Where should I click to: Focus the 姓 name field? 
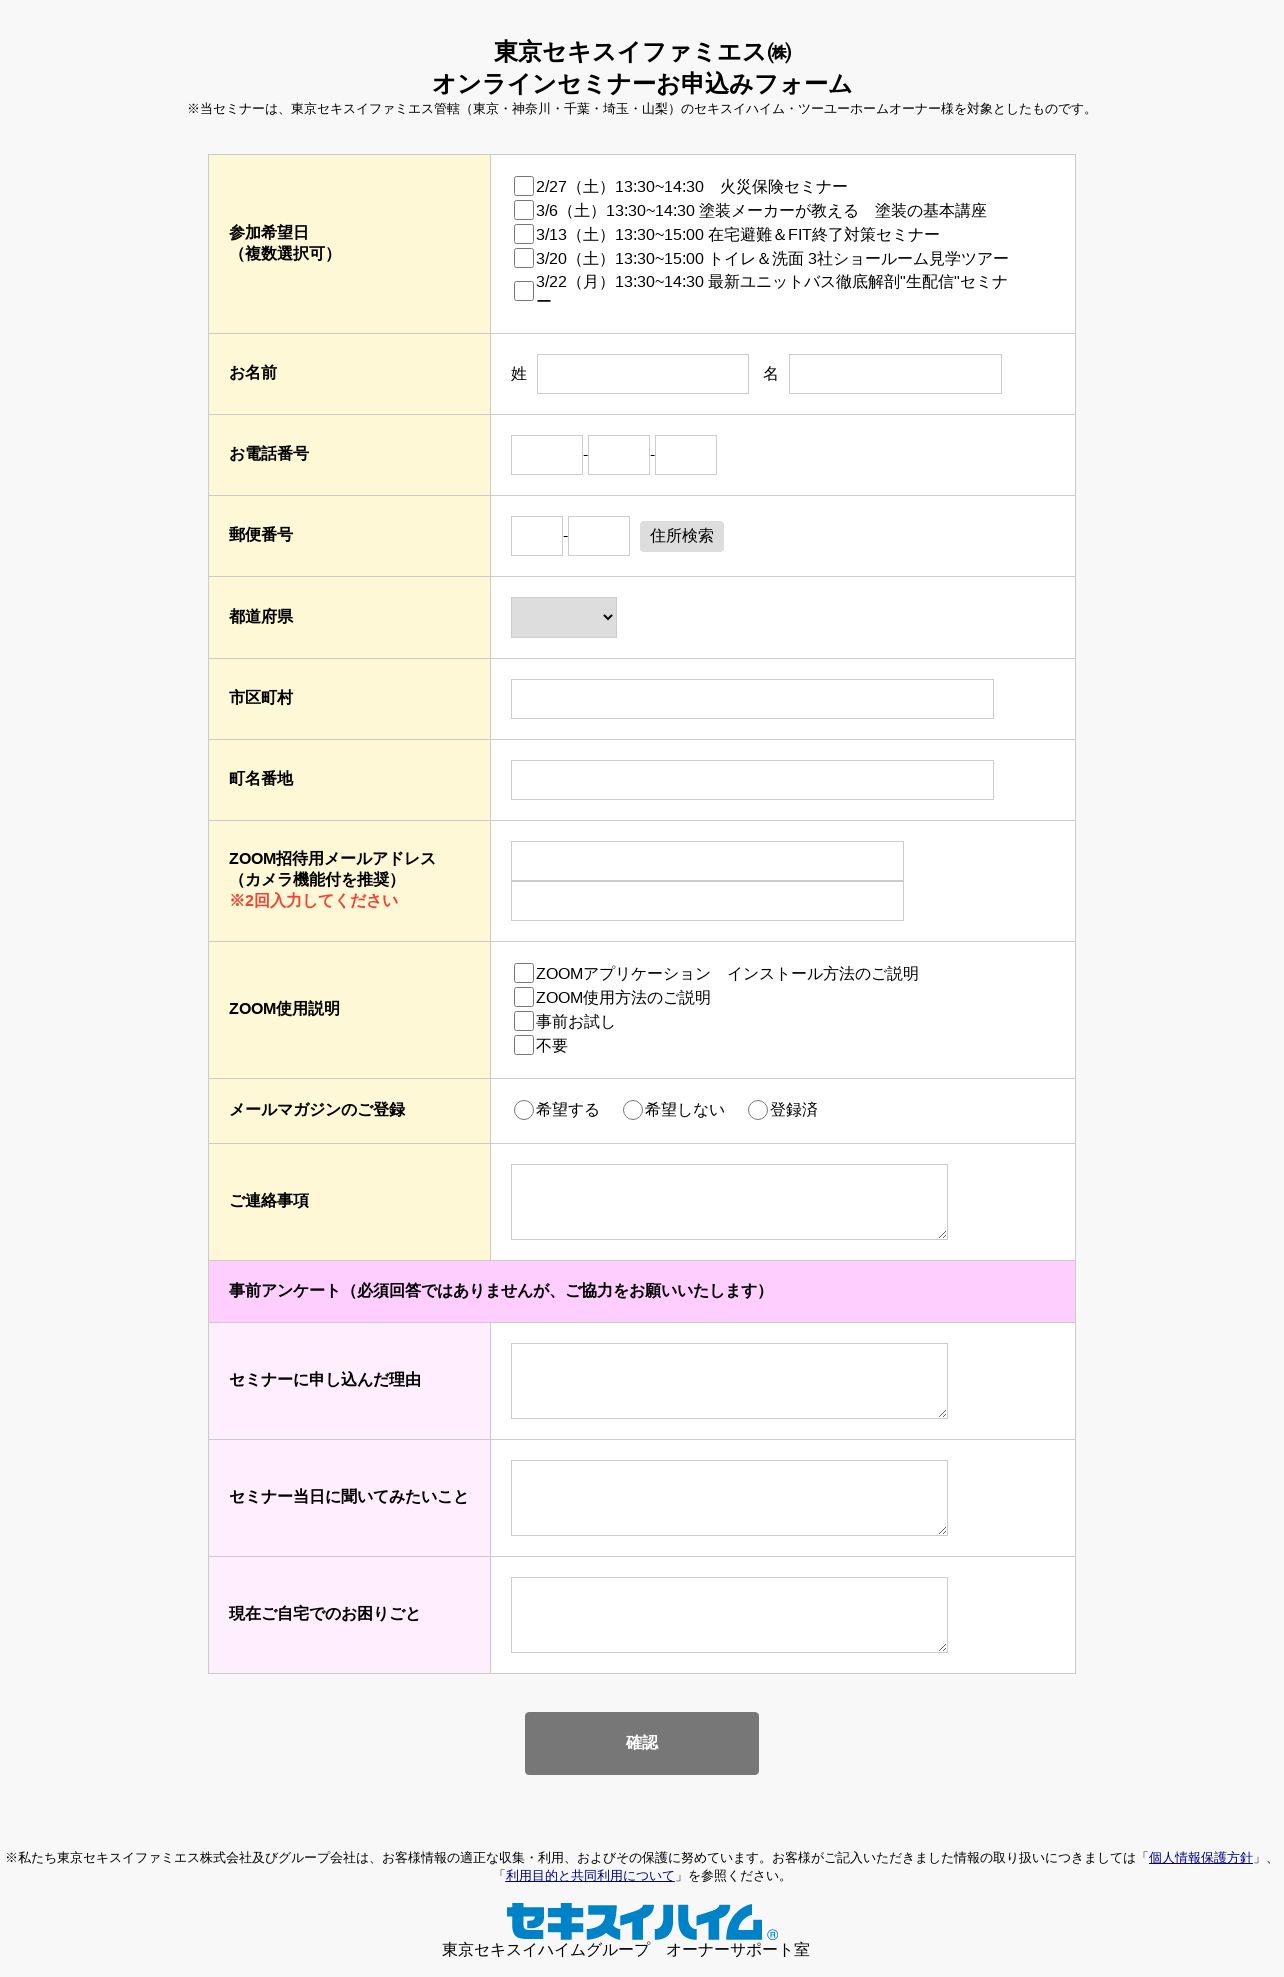coord(643,374)
